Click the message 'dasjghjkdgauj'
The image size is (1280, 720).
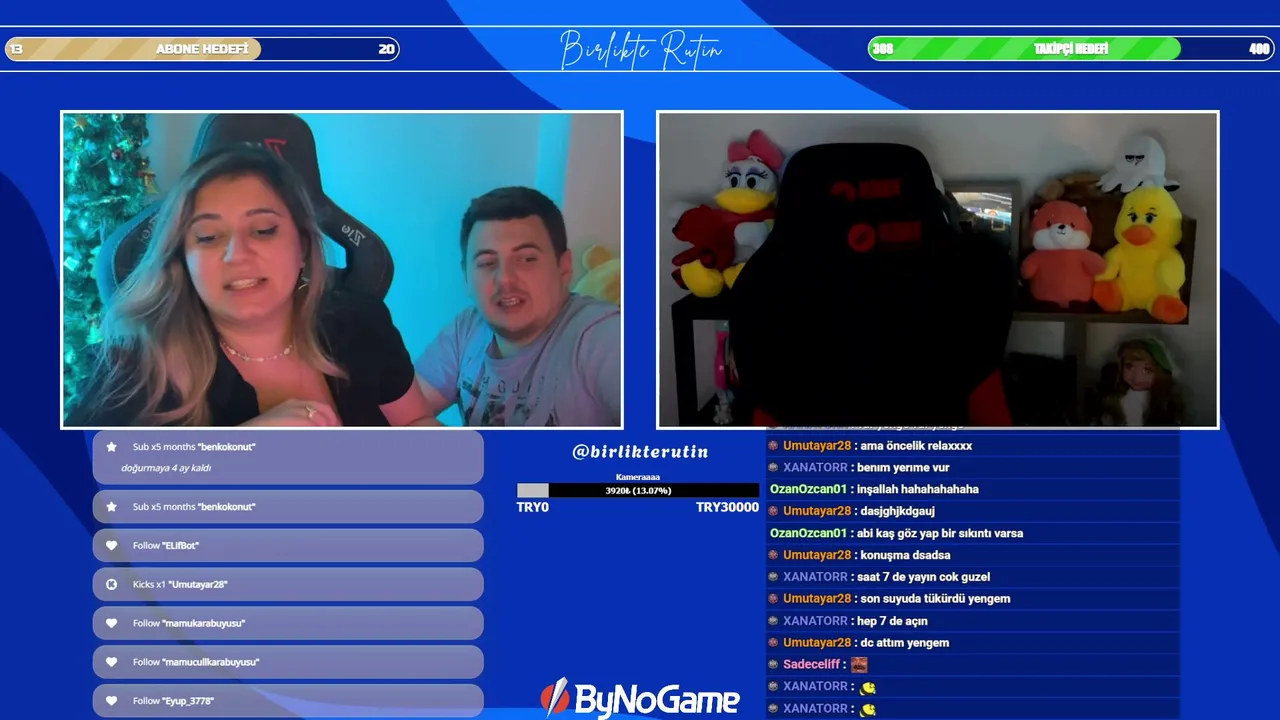point(898,511)
